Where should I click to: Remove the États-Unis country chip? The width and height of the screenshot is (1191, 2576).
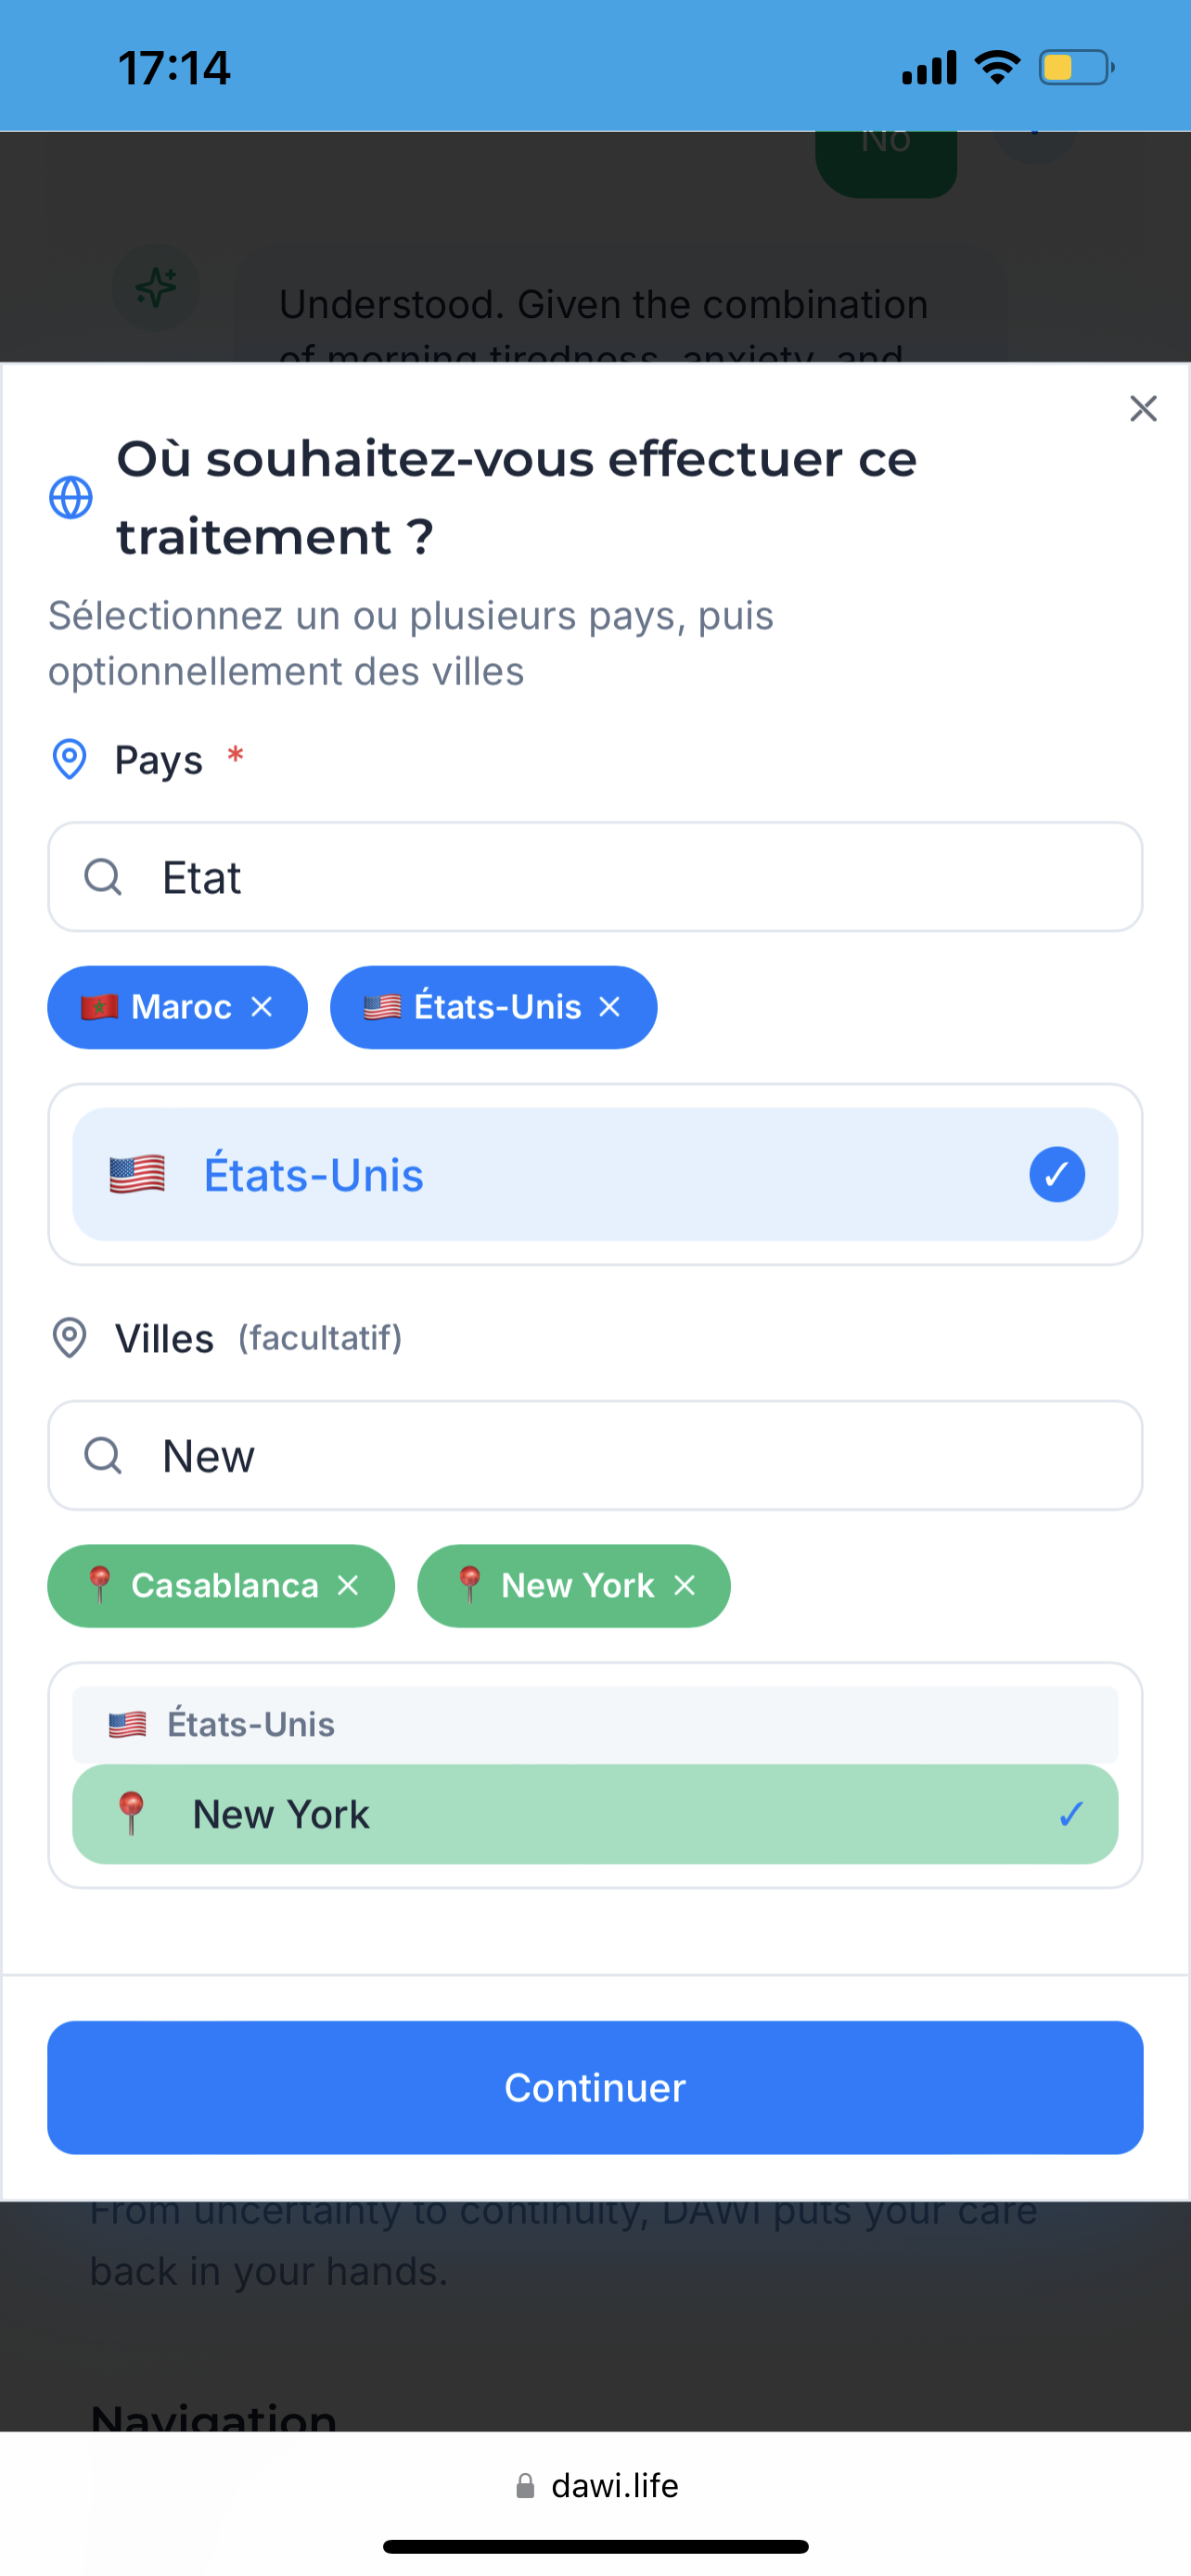610,1007
